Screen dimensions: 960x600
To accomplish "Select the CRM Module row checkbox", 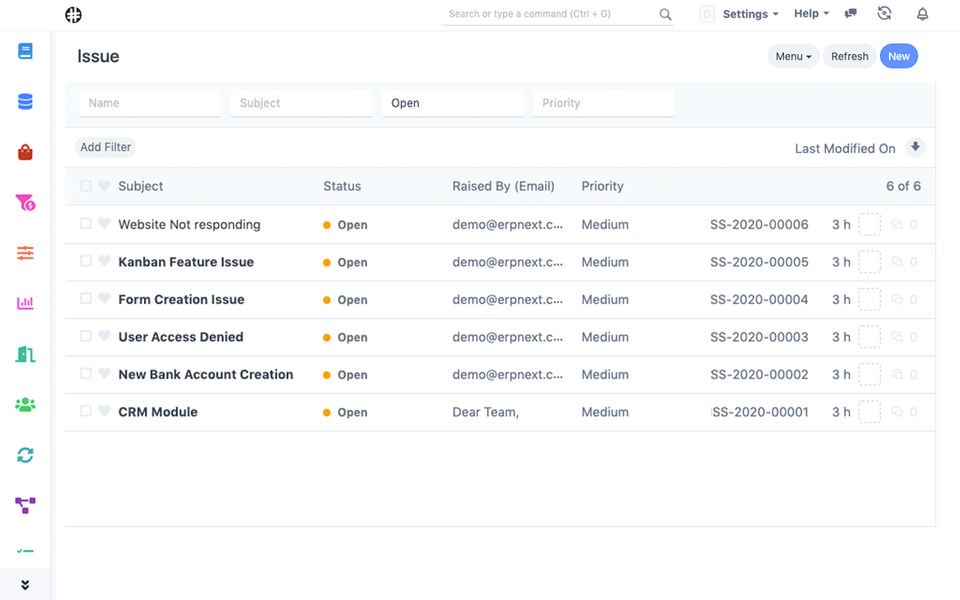I will [x=86, y=411].
